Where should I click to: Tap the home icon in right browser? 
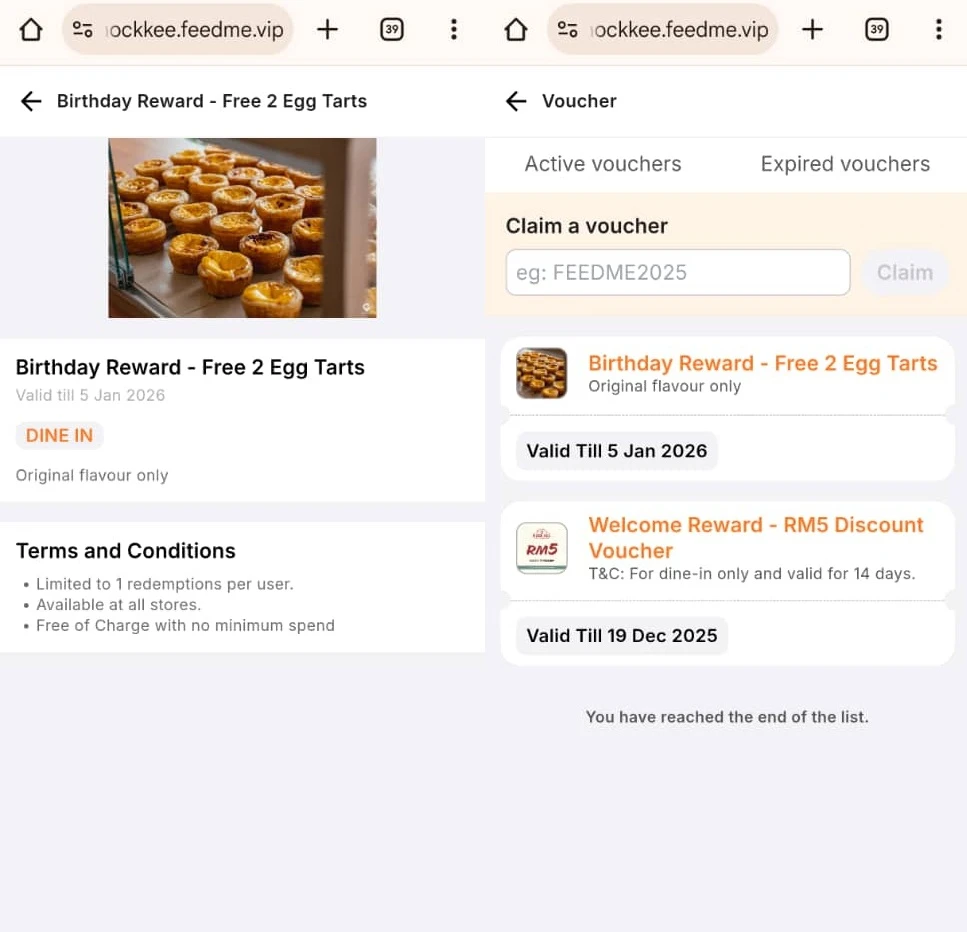pyautogui.click(x=516, y=30)
